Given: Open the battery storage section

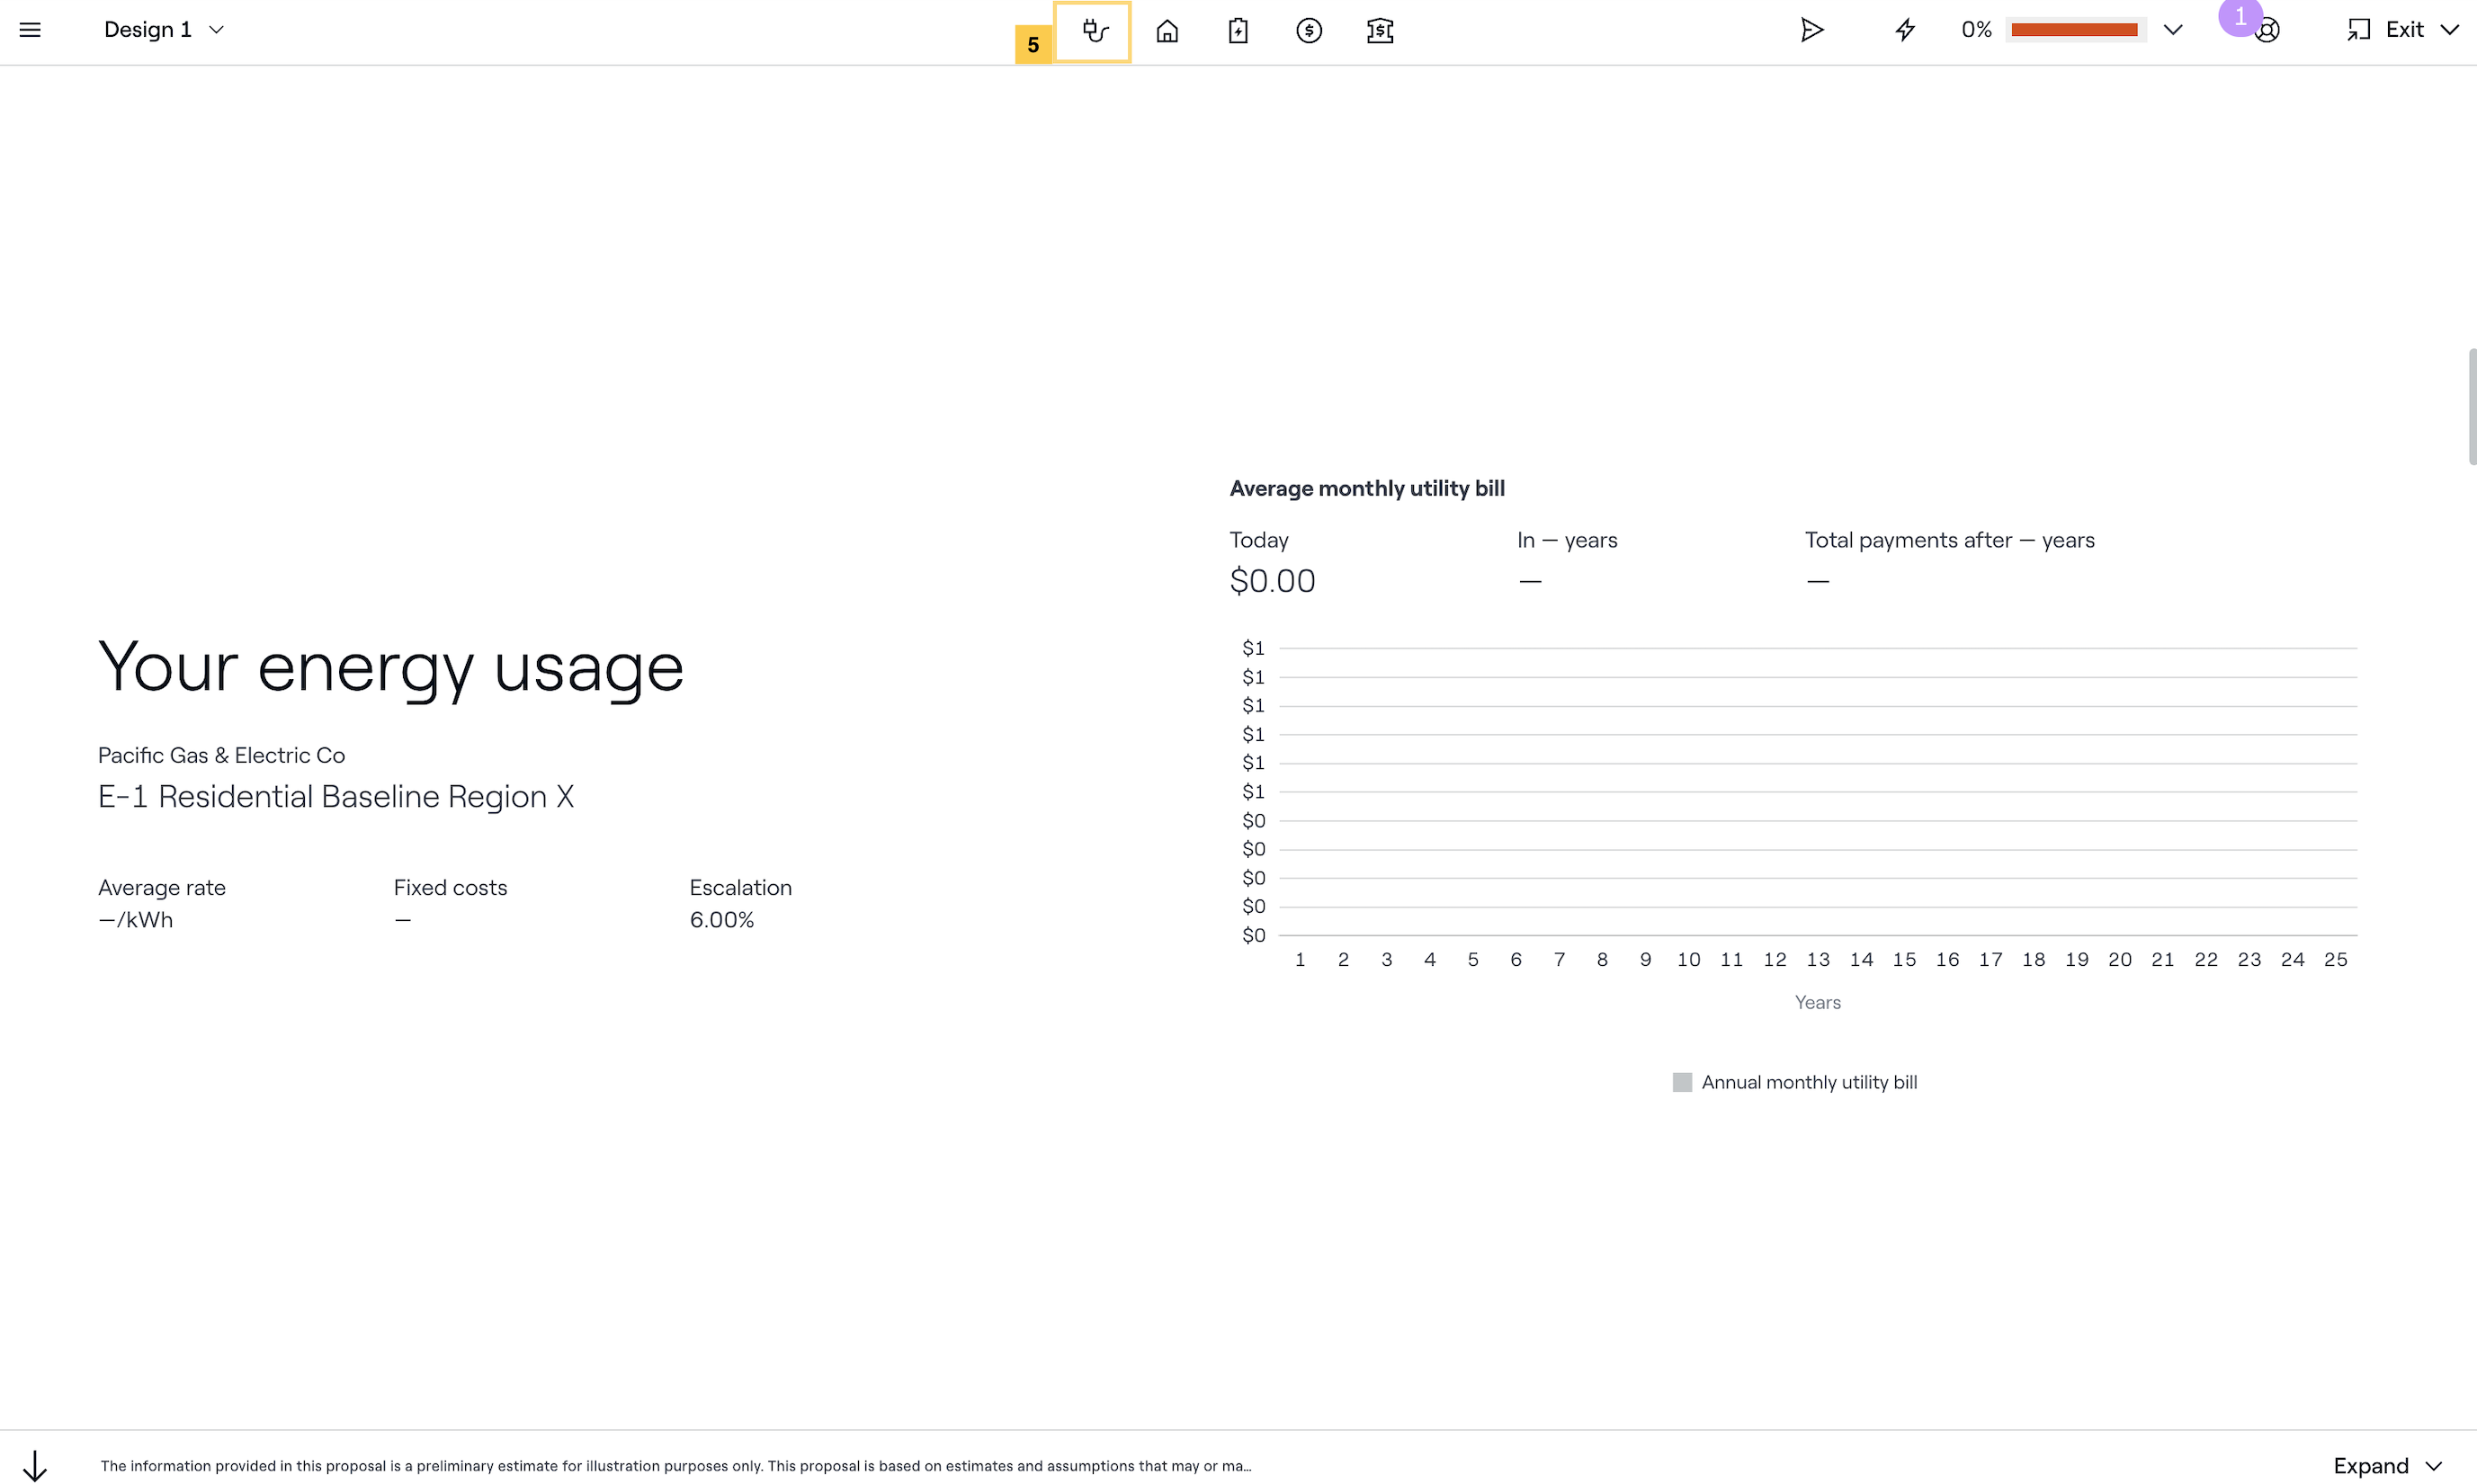Looking at the screenshot, I should pos(1237,31).
